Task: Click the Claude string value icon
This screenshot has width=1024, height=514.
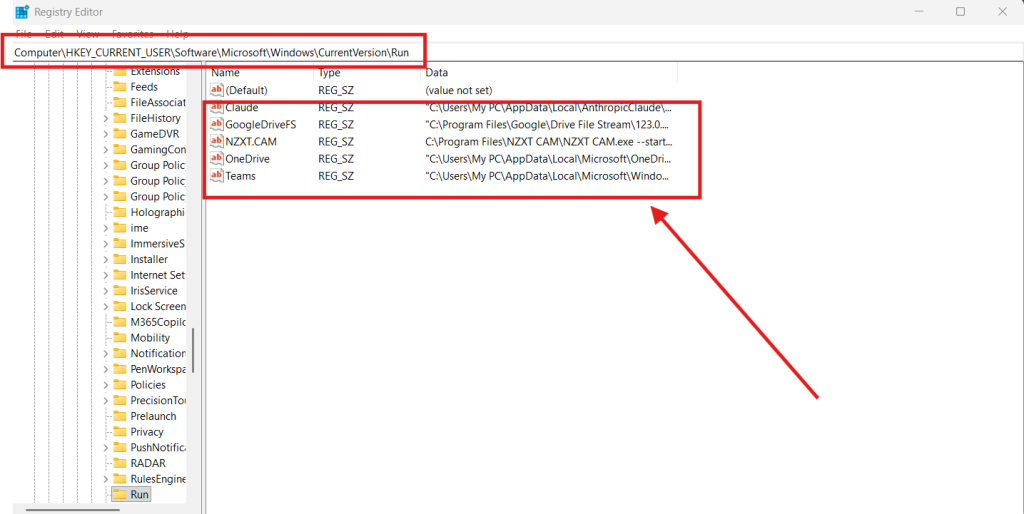Action: click(x=217, y=107)
